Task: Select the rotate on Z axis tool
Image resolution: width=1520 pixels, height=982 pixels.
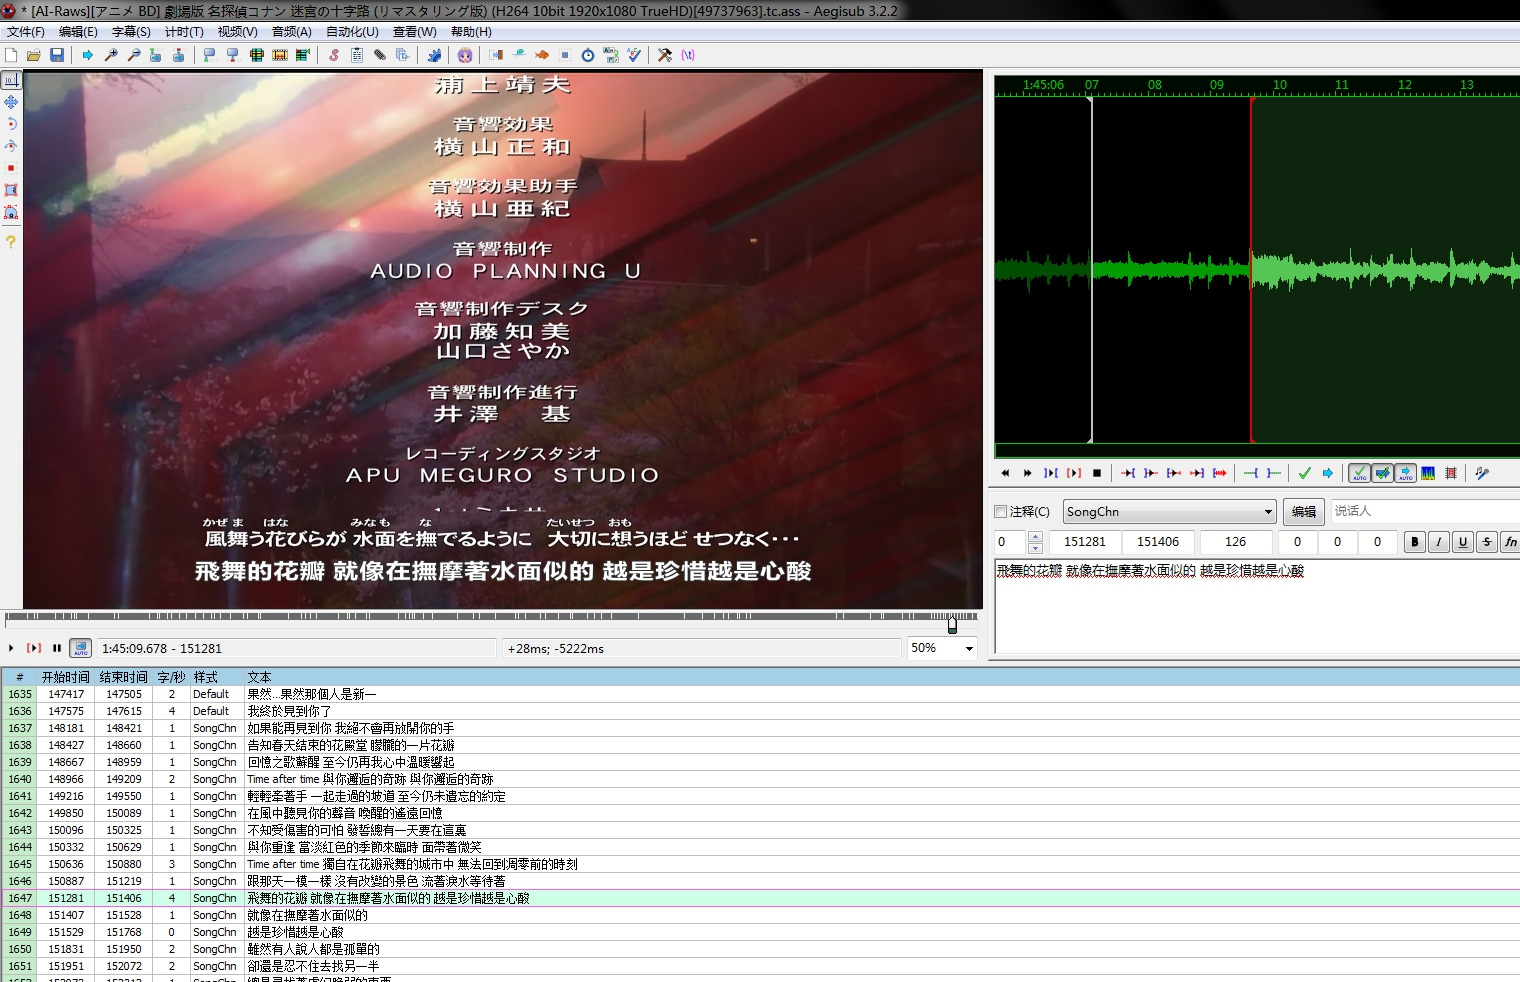Action: tap(11, 124)
